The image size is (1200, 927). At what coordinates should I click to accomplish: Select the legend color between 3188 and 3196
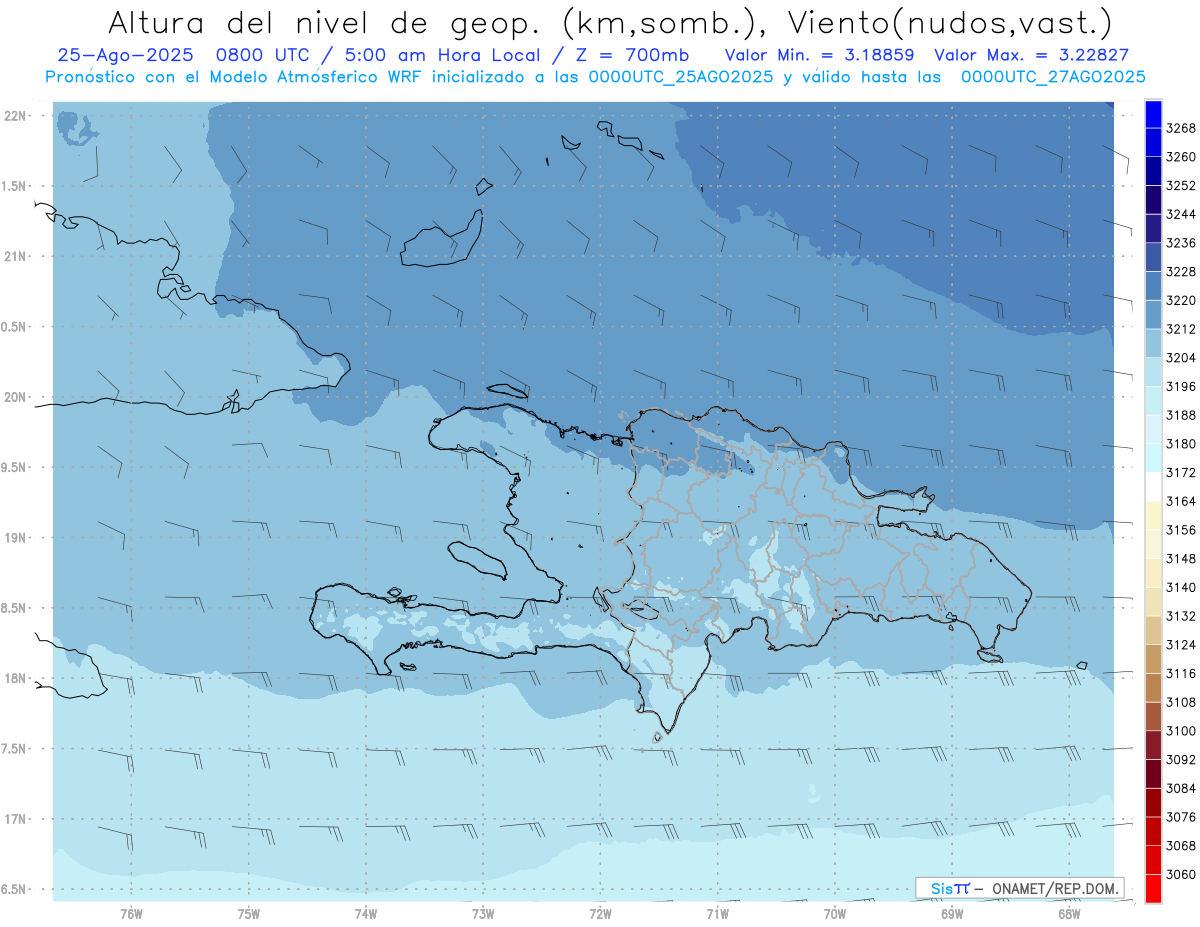coord(1152,400)
